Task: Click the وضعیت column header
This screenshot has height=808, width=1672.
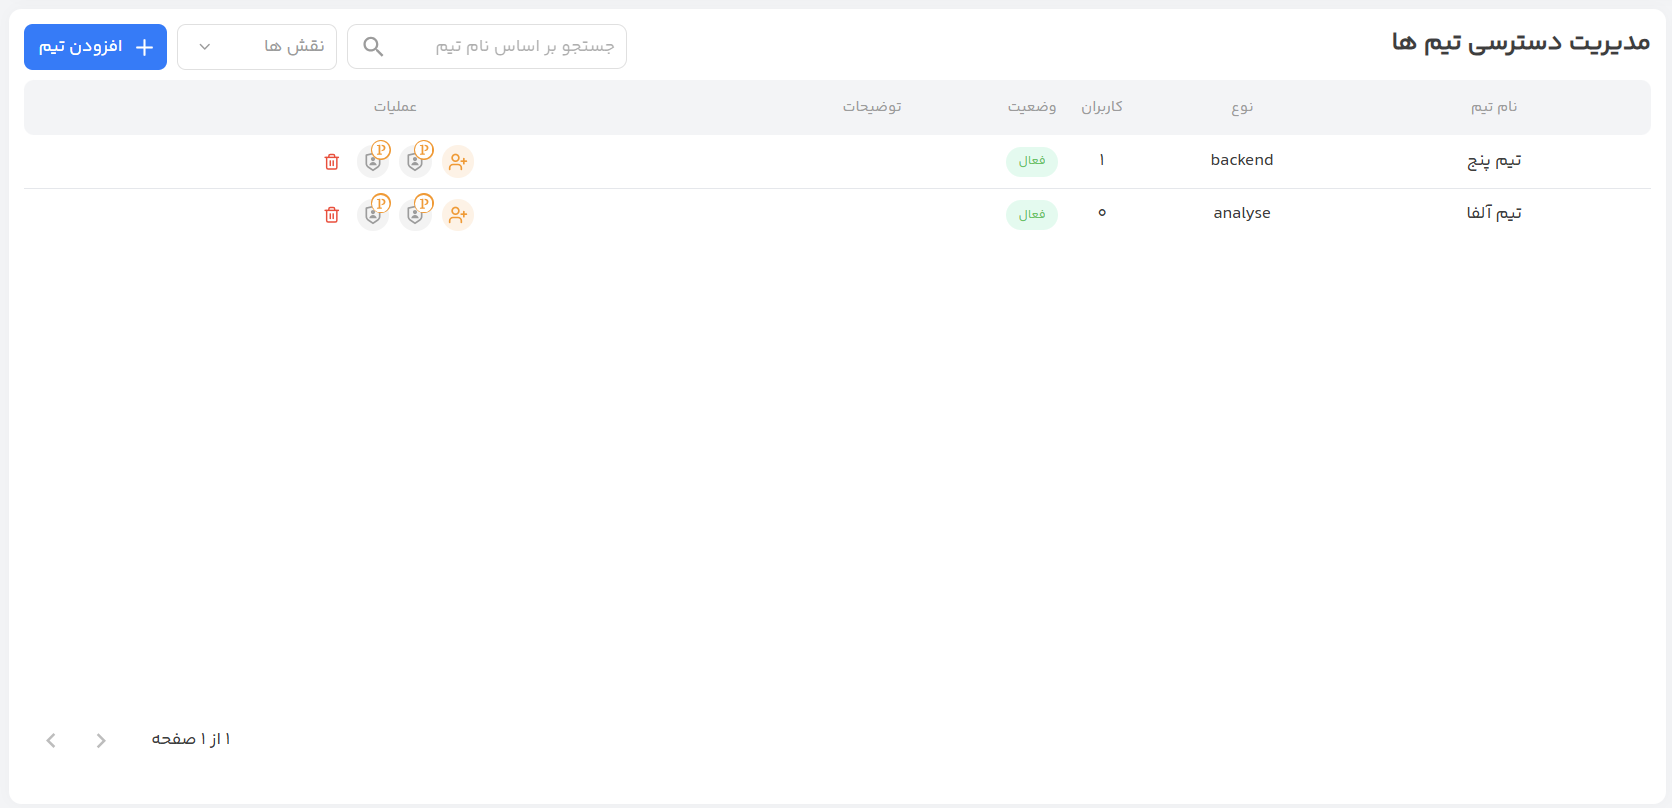Action: pos(1032,107)
